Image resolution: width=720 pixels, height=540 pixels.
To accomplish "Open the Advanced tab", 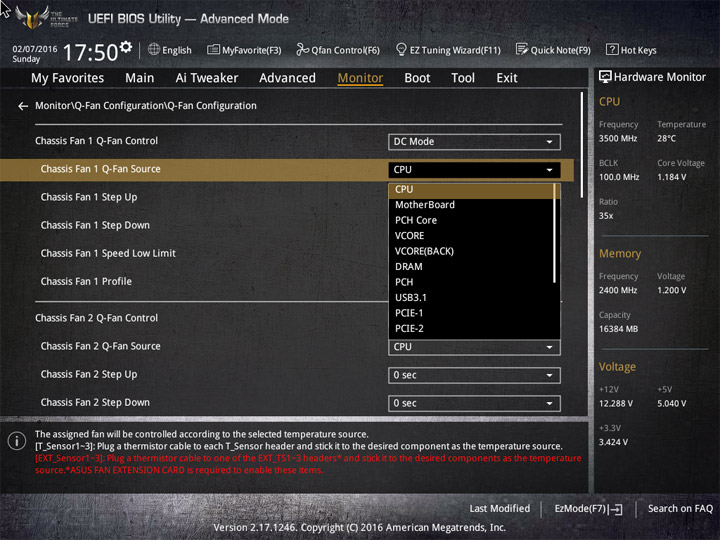I will (x=287, y=78).
